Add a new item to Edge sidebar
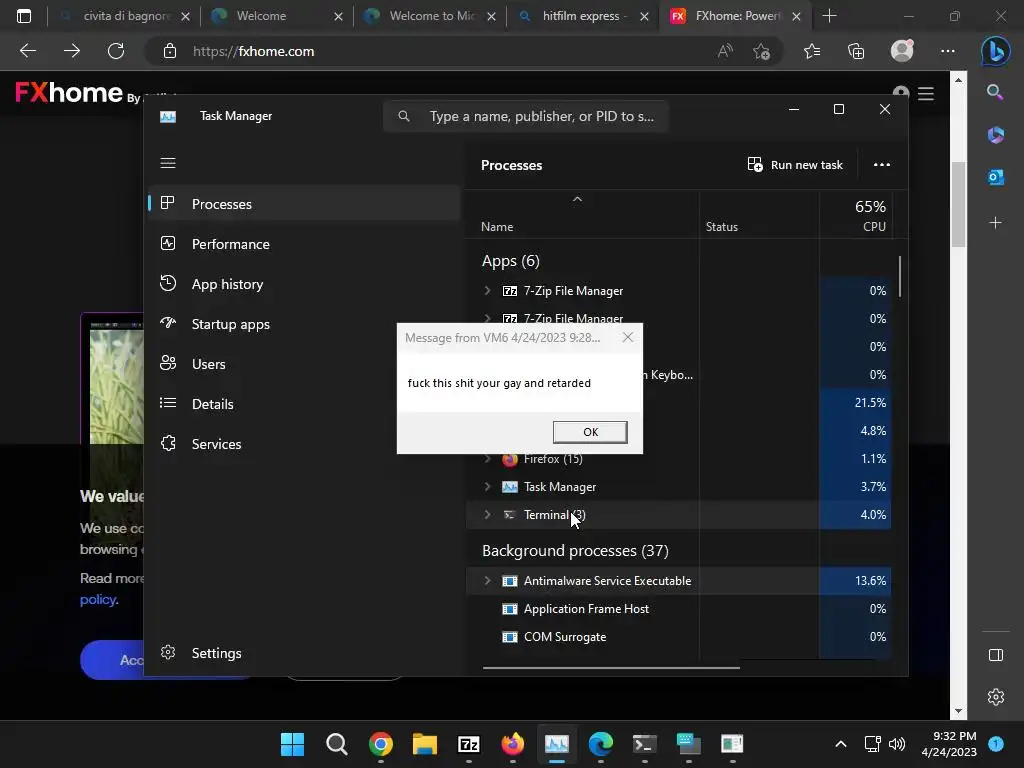The image size is (1024, 768). point(995,223)
